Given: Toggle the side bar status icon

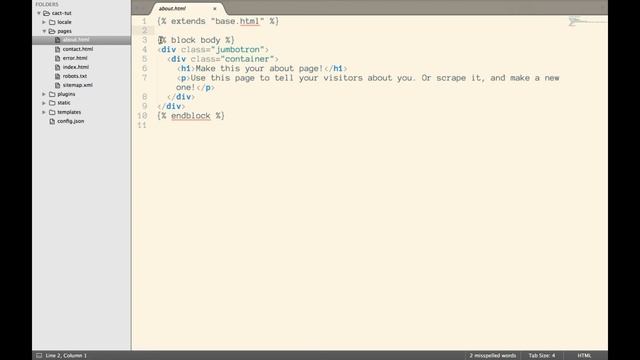Looking at the screenshot, I should click(39, 356).
